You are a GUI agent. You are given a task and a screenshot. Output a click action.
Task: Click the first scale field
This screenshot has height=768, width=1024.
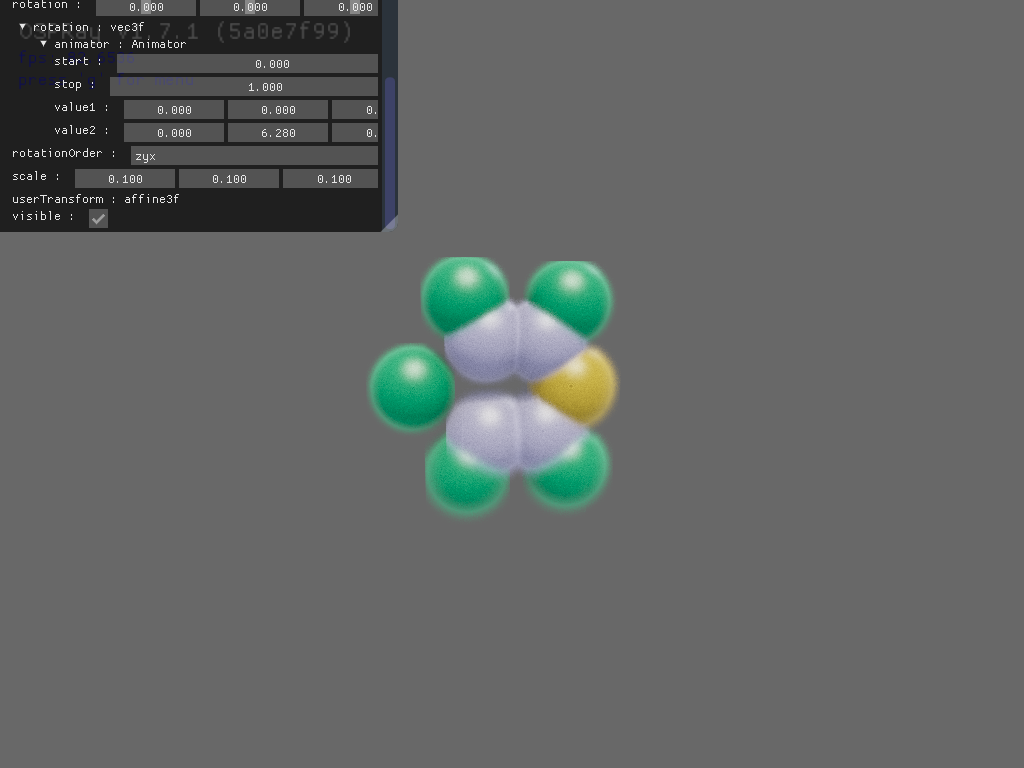click(124, 178)
